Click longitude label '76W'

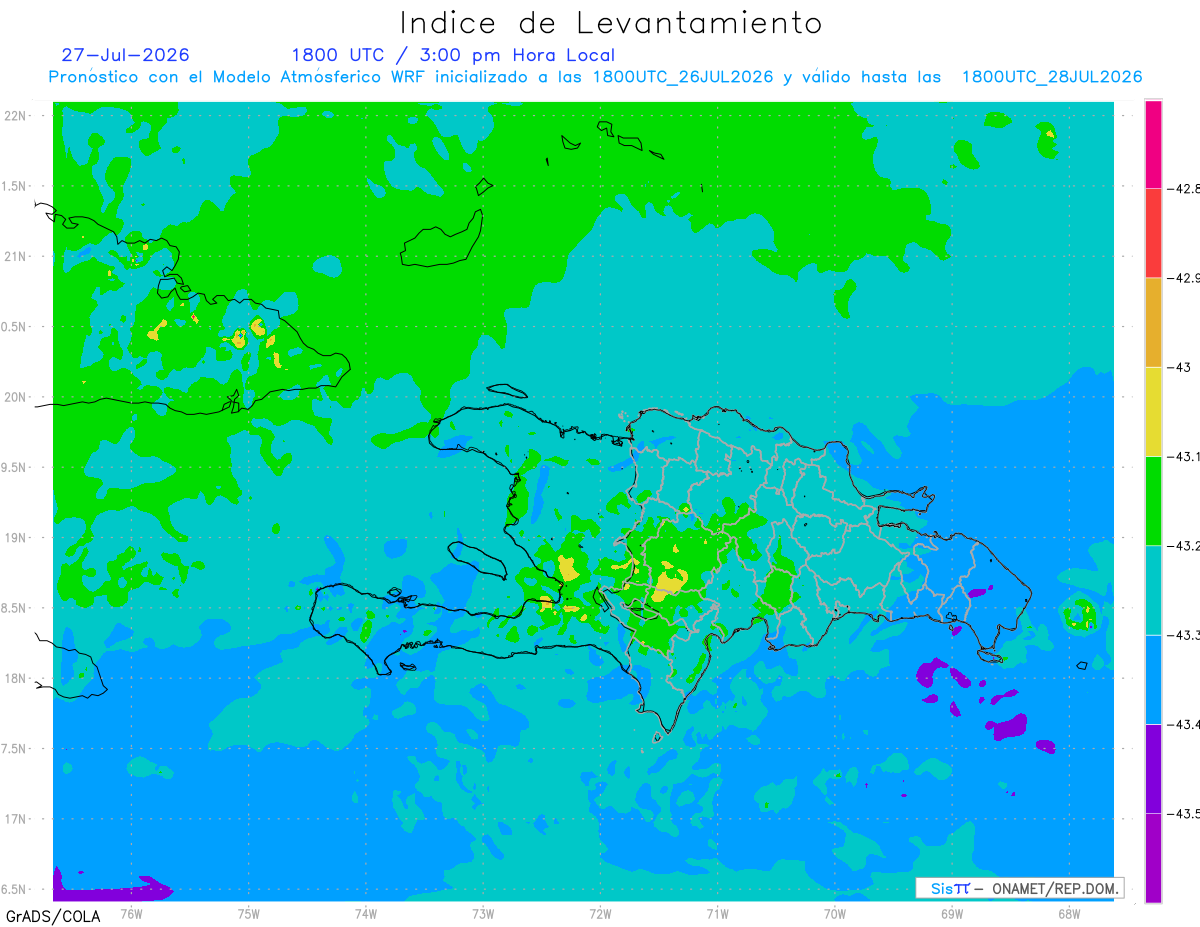(x=131, y=912)
